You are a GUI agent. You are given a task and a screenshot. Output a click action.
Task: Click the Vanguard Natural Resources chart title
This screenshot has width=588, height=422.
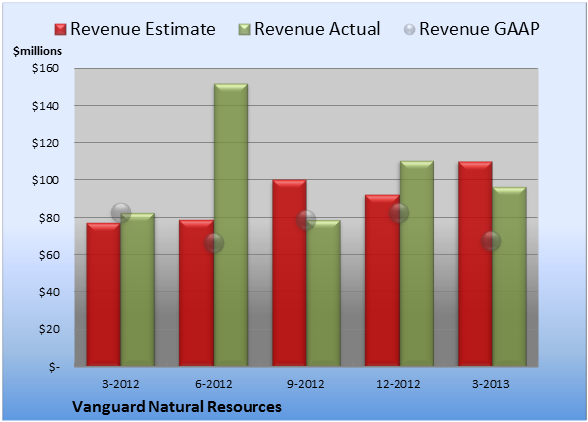coord(177,407)
